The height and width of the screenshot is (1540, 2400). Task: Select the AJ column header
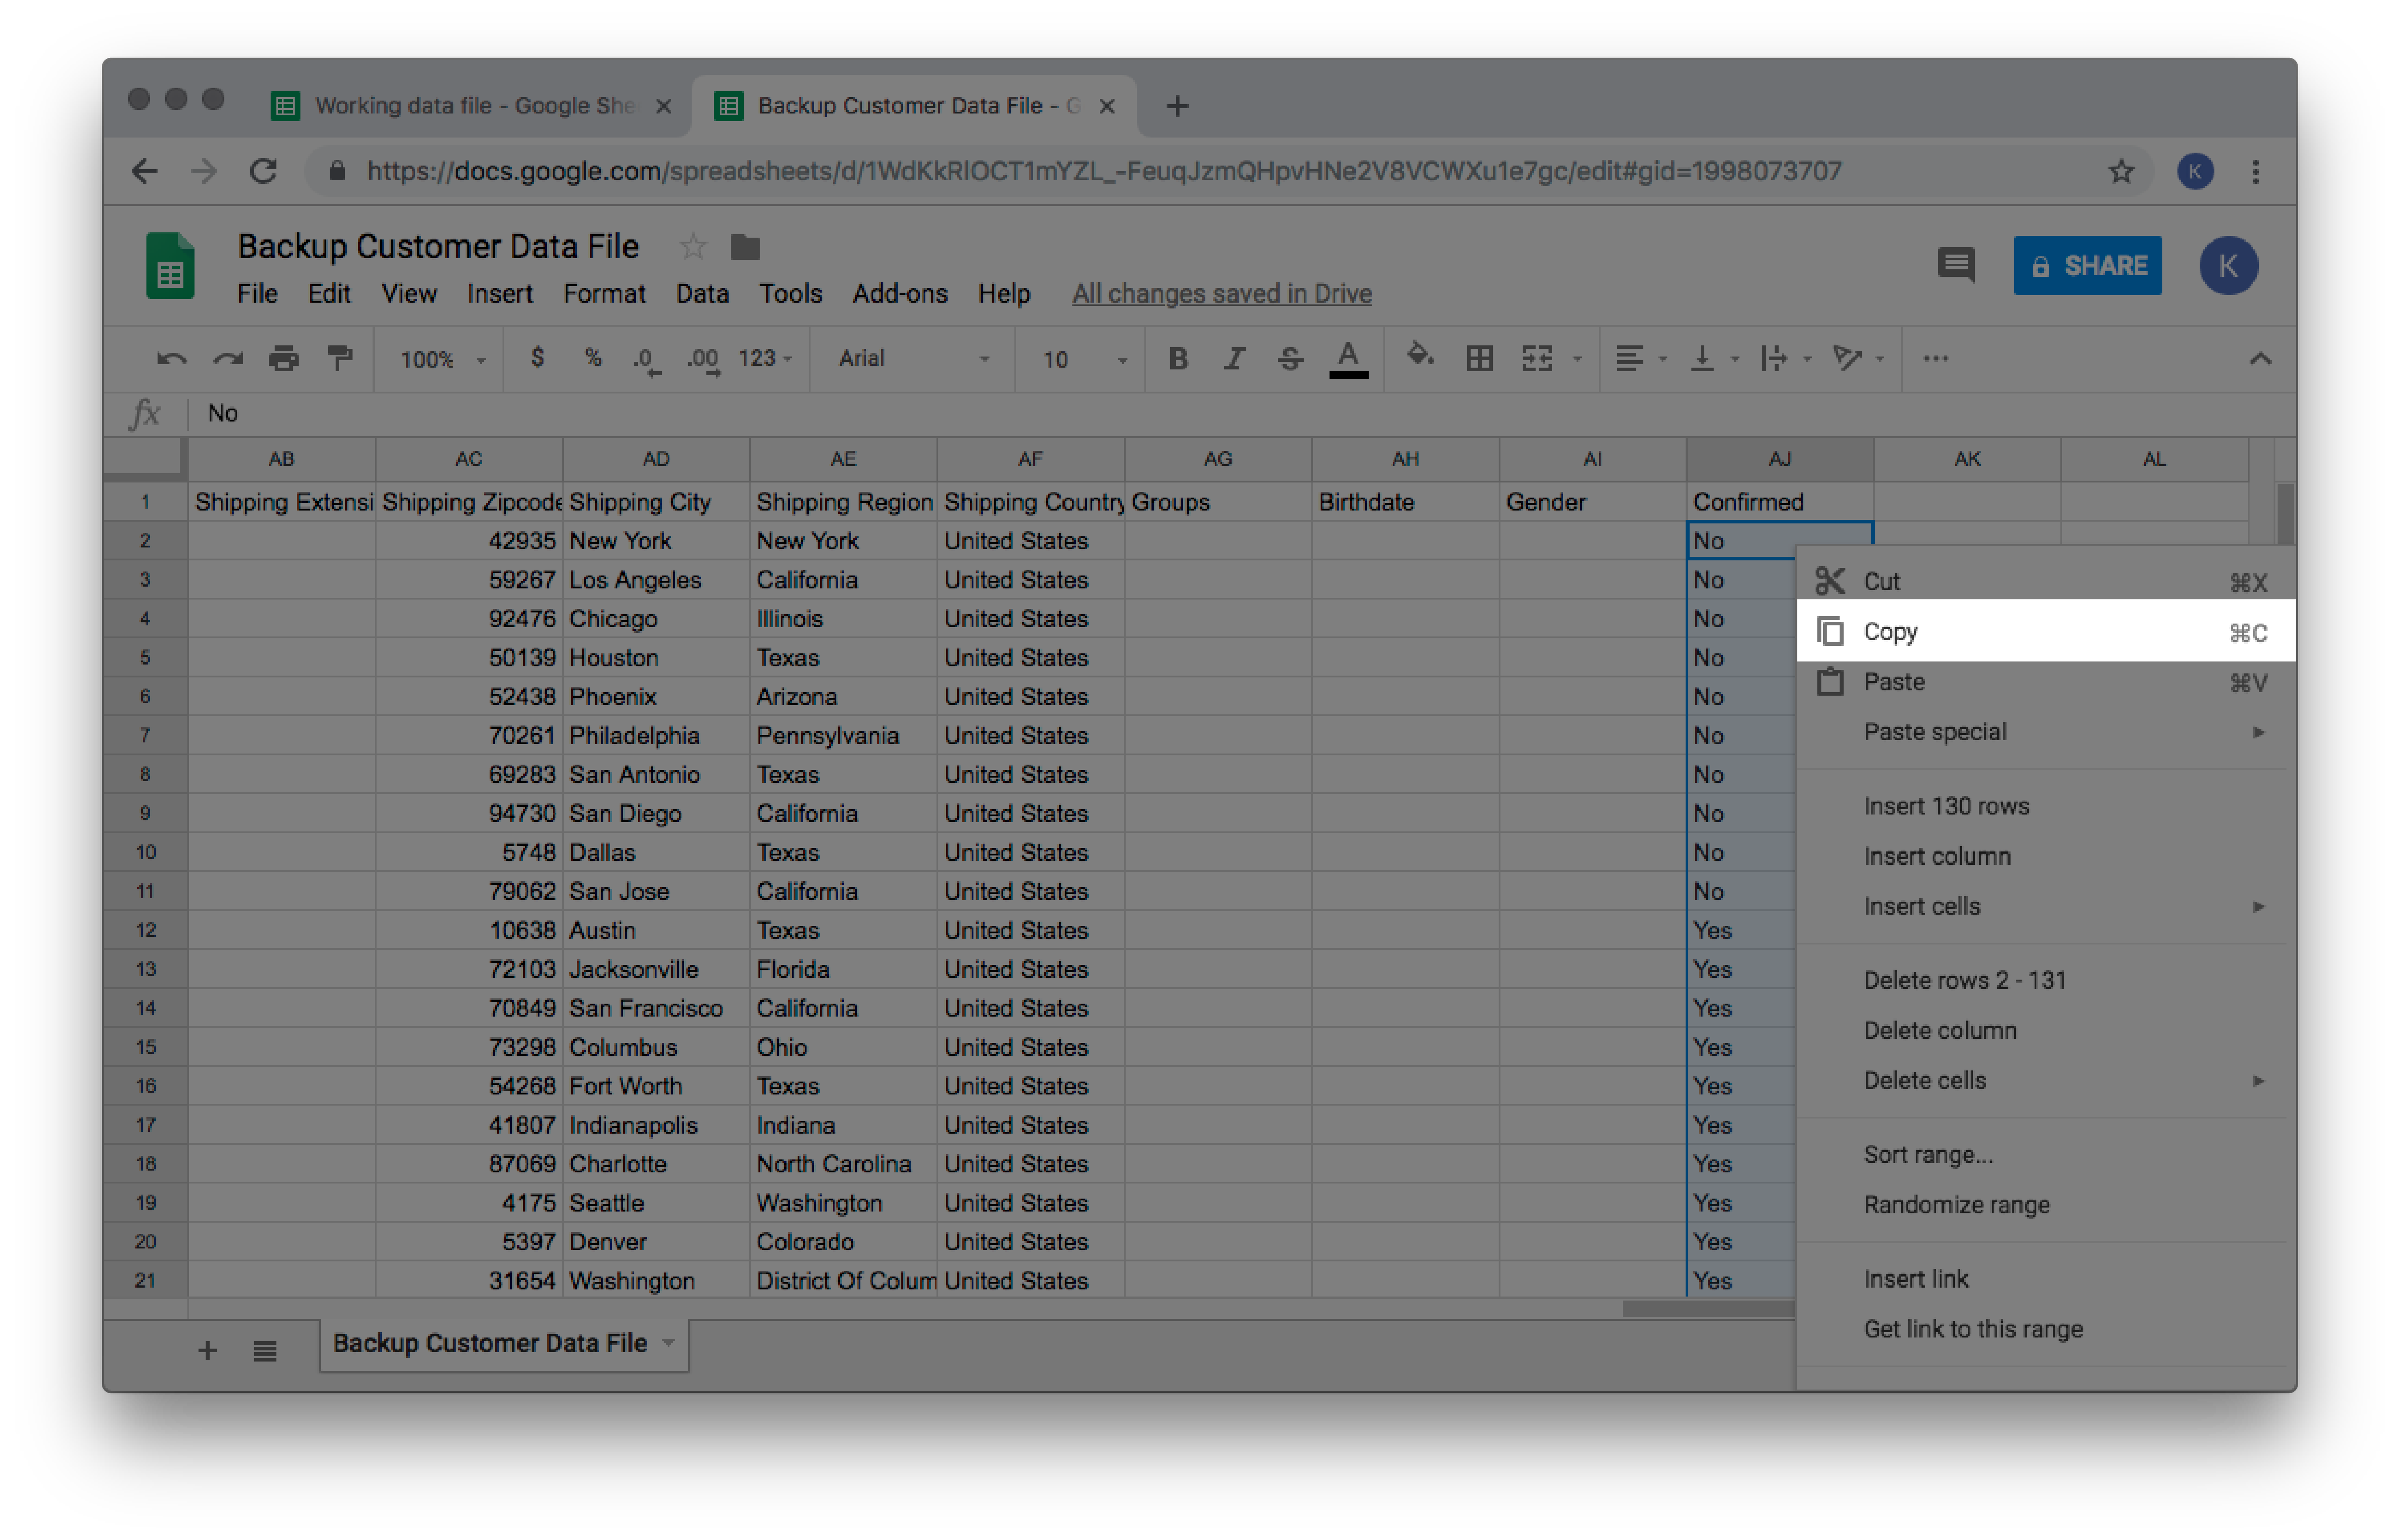coord(1779,459)
